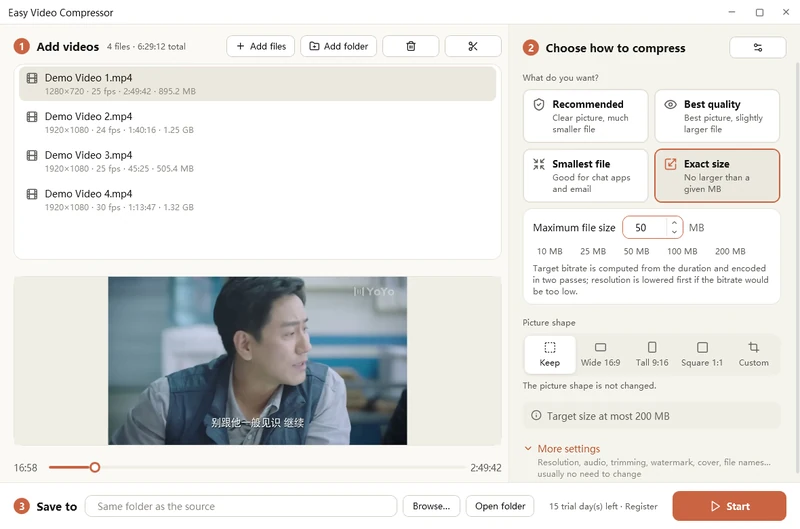Screen dimensions: 800x529
Task: Open the compression settings sliders icon
Action: 758,47
